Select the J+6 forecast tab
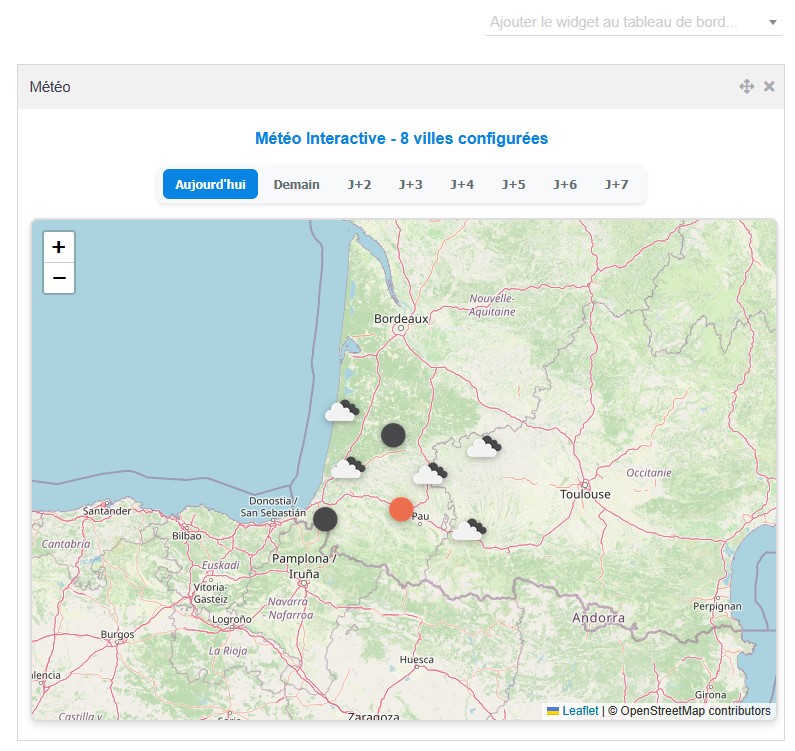 click(x=565, y=184)
